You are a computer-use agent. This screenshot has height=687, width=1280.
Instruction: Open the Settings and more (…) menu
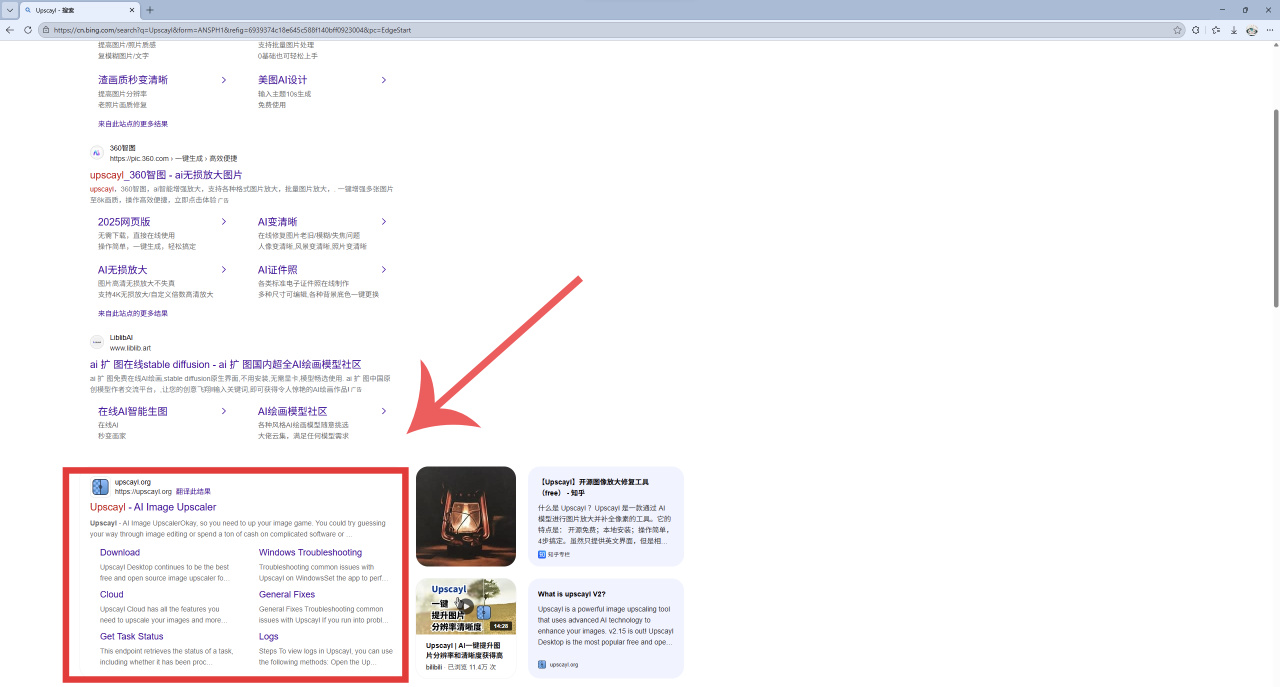1270,30
